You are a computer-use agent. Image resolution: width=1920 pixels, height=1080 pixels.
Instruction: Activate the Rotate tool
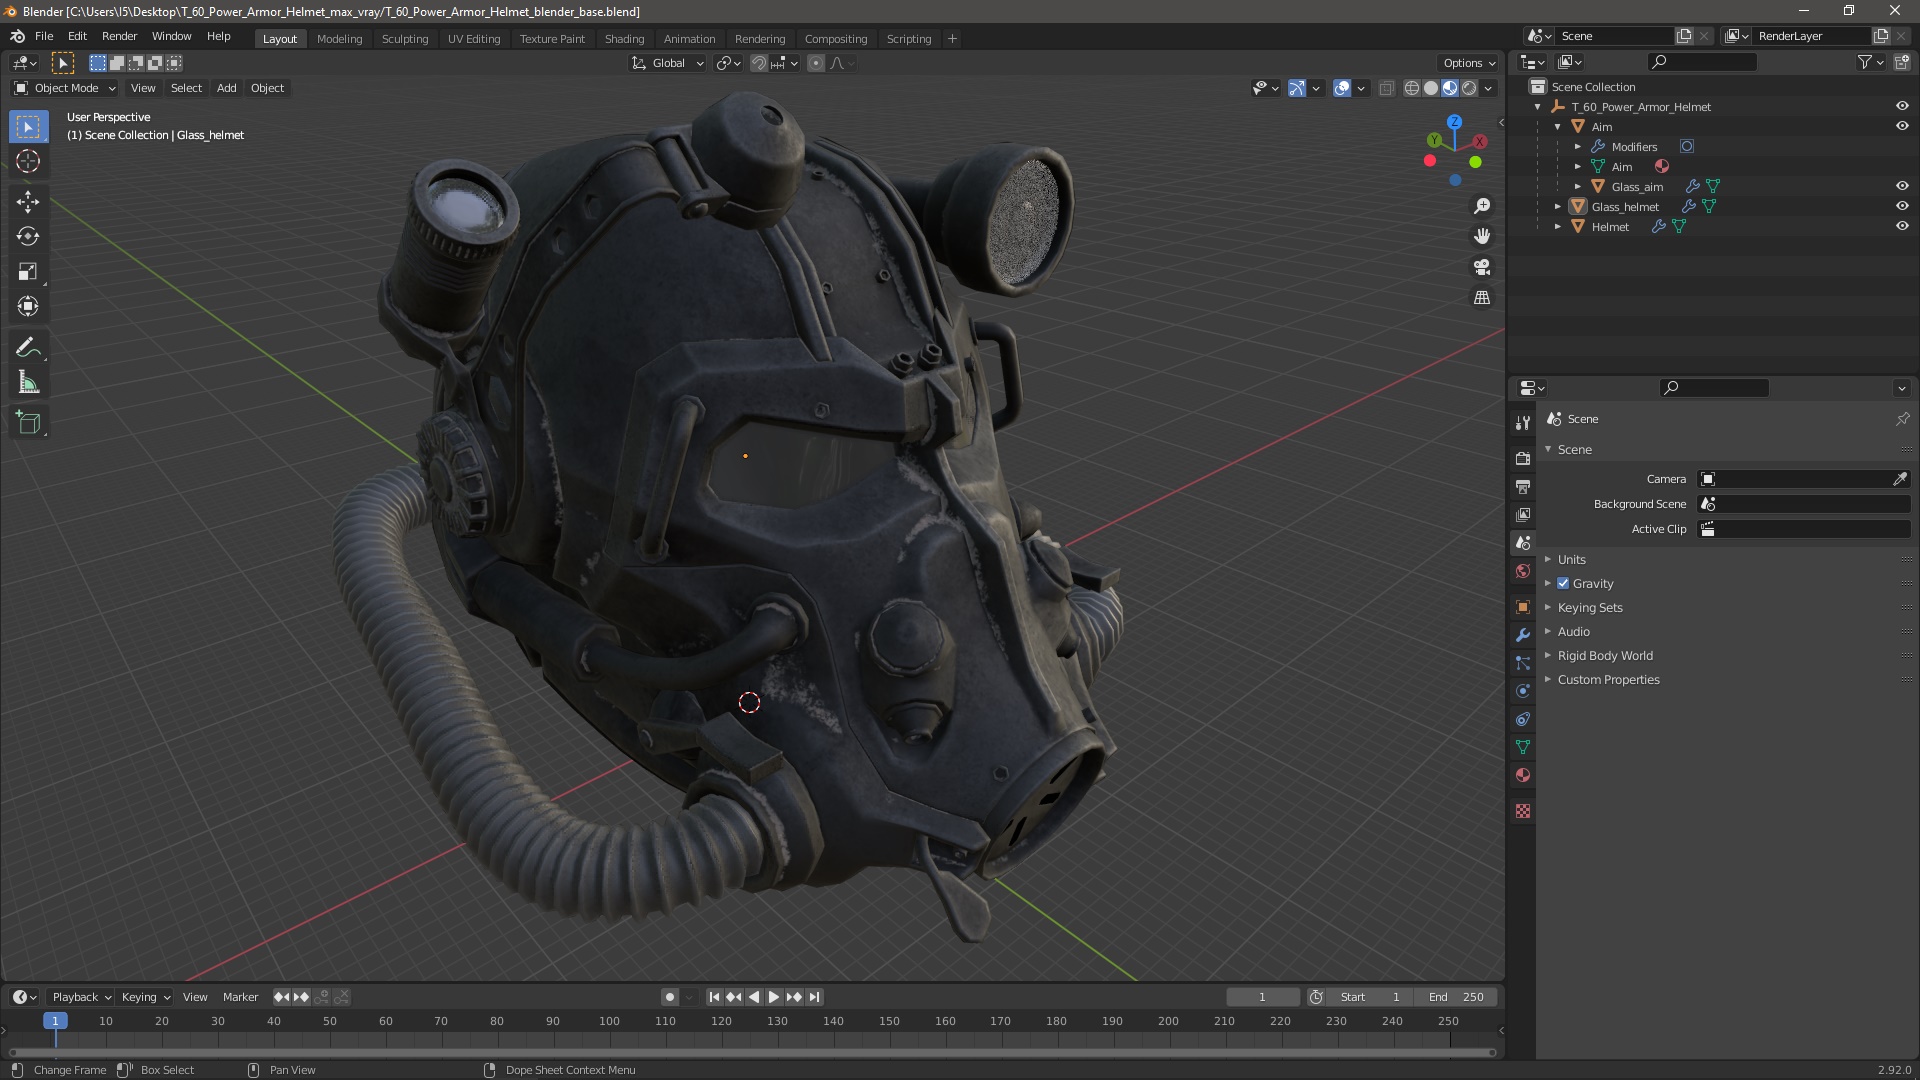(x=28, y=236)
